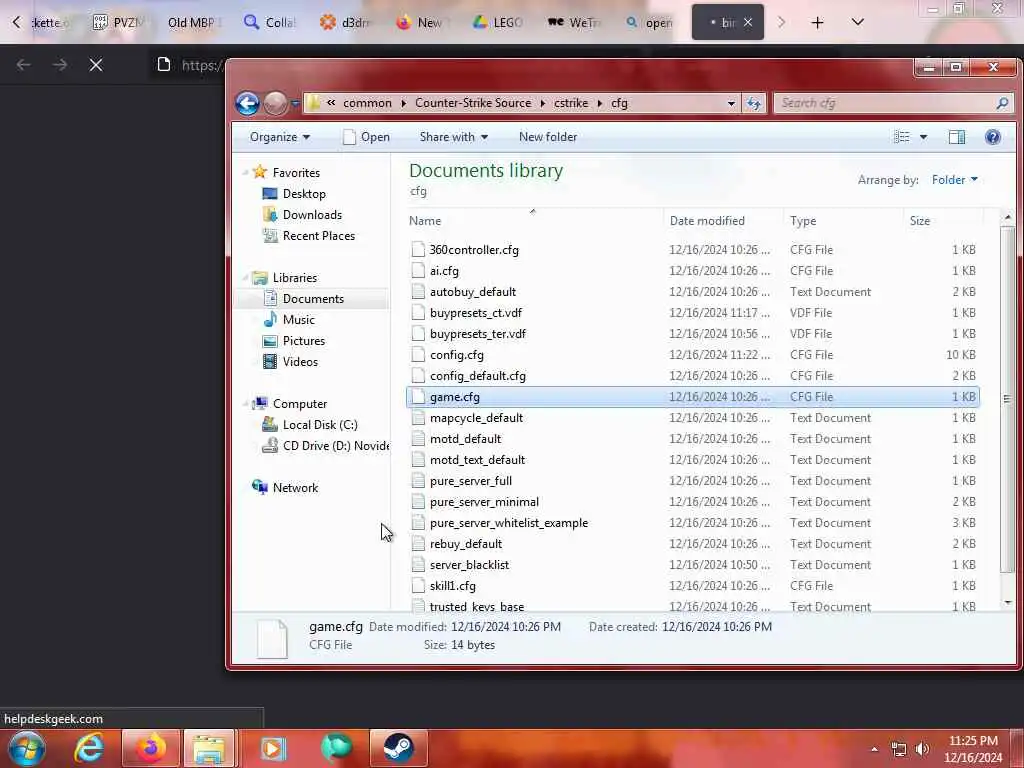Stop page loading in the browser
The image size is (1024, 768).
coord(96,65)
